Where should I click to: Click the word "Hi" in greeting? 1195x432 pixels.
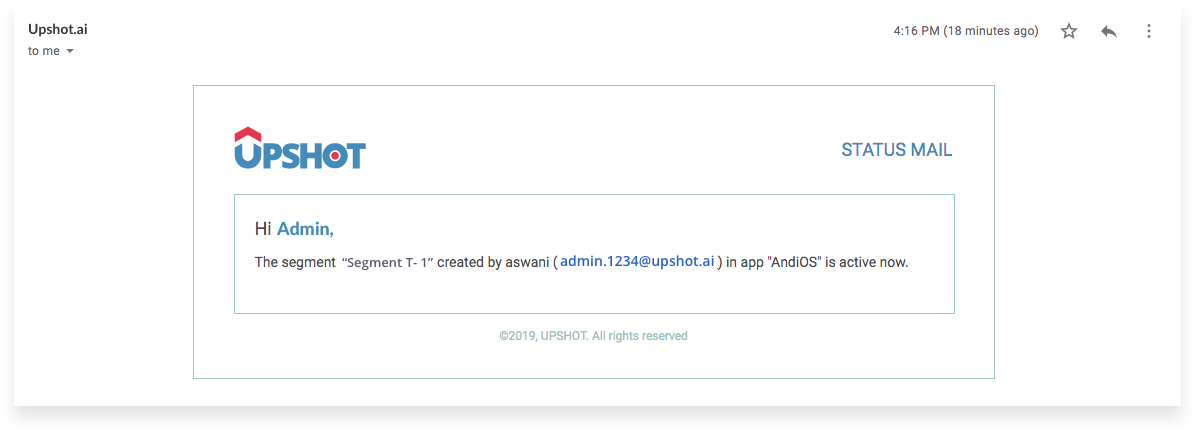(x=263, y=229)
